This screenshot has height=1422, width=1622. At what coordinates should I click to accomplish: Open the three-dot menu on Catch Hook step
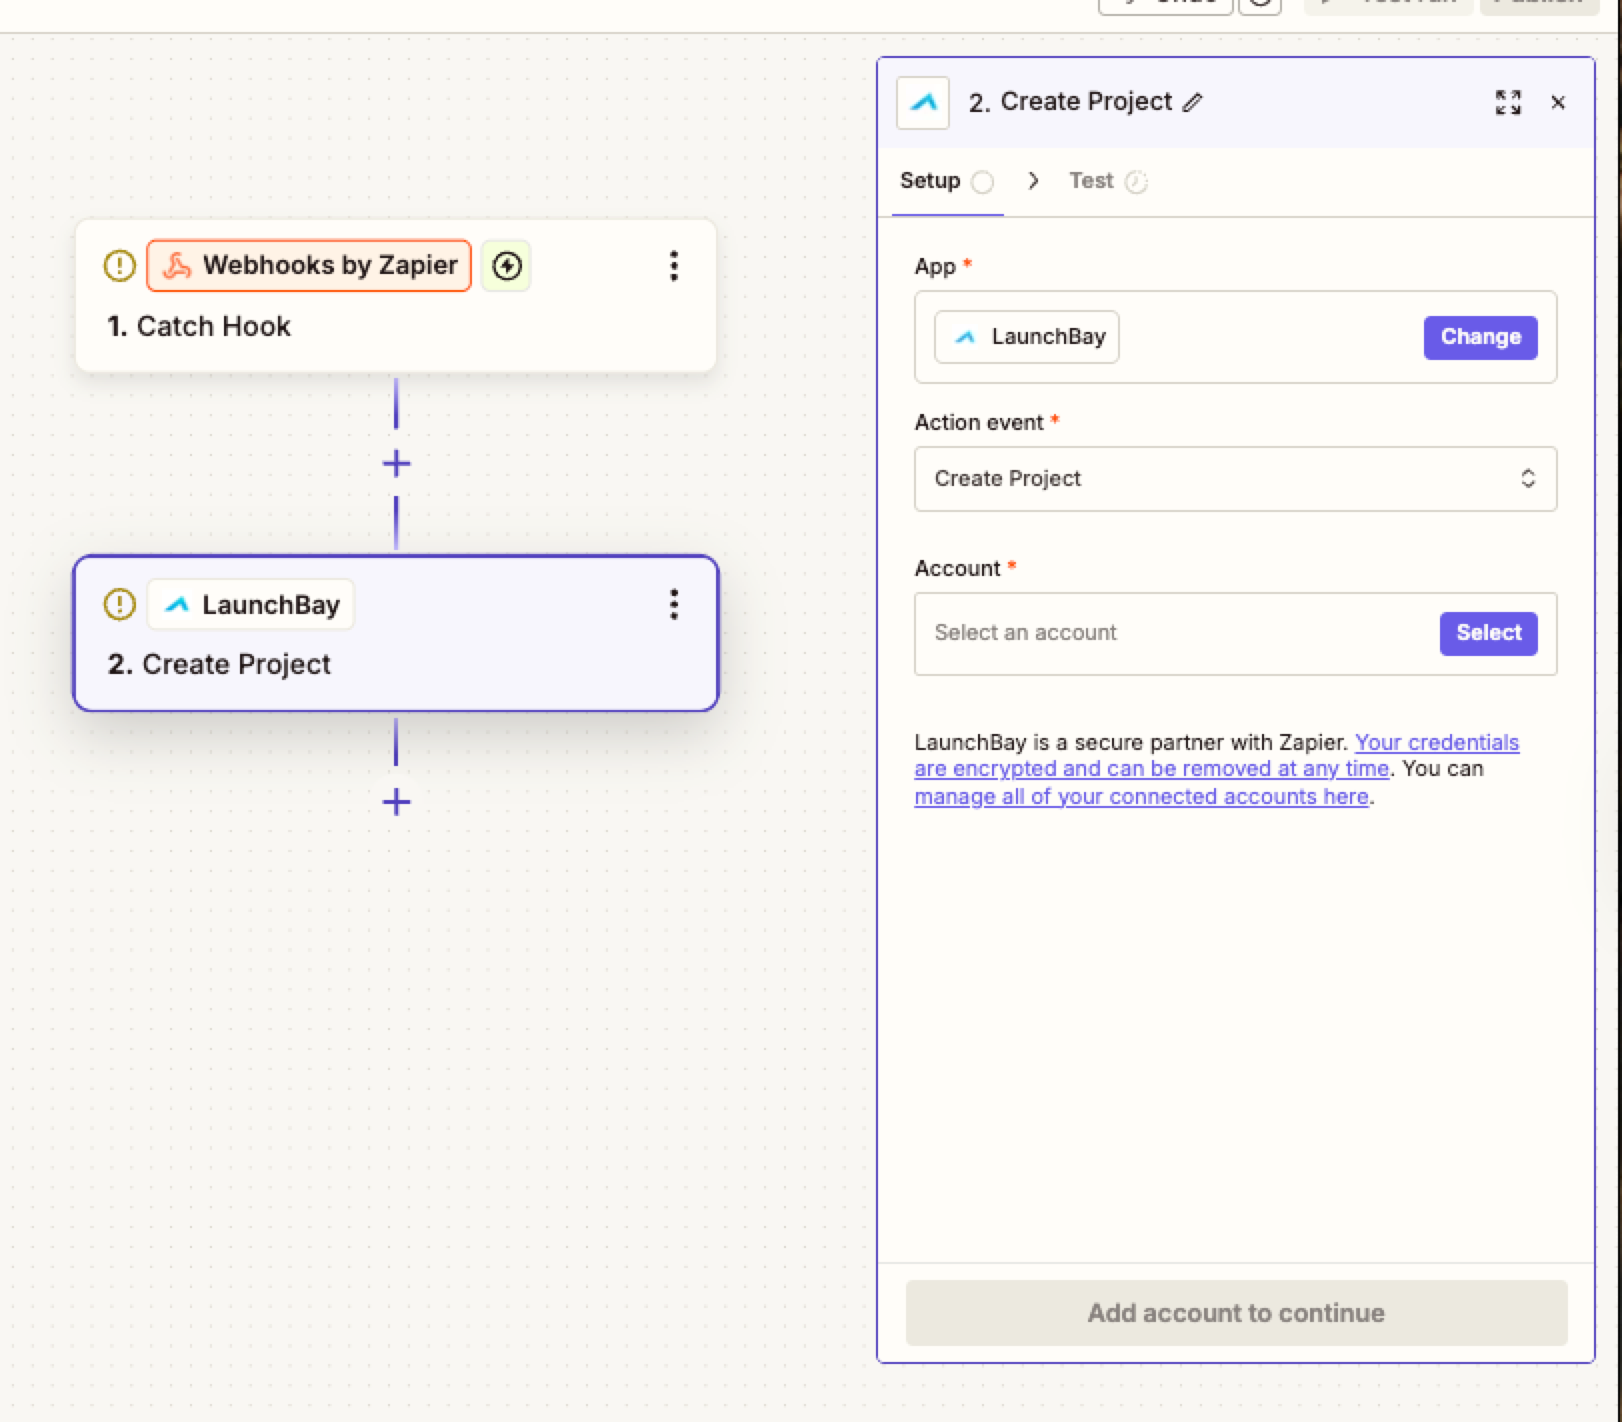click(x=674, y=266)
